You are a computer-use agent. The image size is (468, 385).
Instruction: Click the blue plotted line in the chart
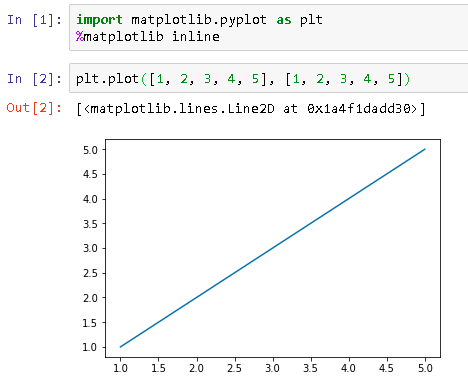[x=273, y=248]
